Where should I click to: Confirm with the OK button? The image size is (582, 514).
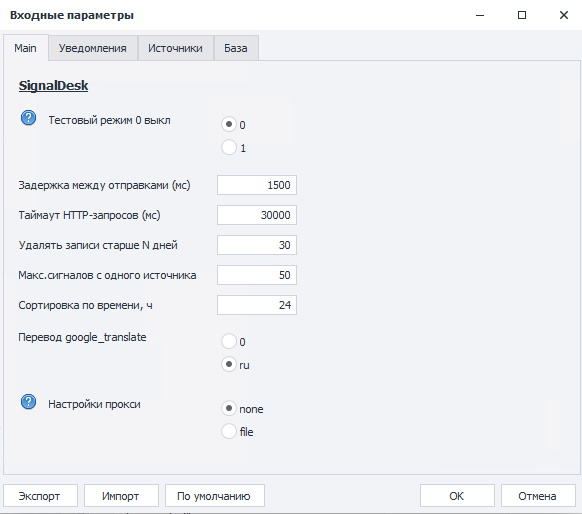tap(457, 495)
